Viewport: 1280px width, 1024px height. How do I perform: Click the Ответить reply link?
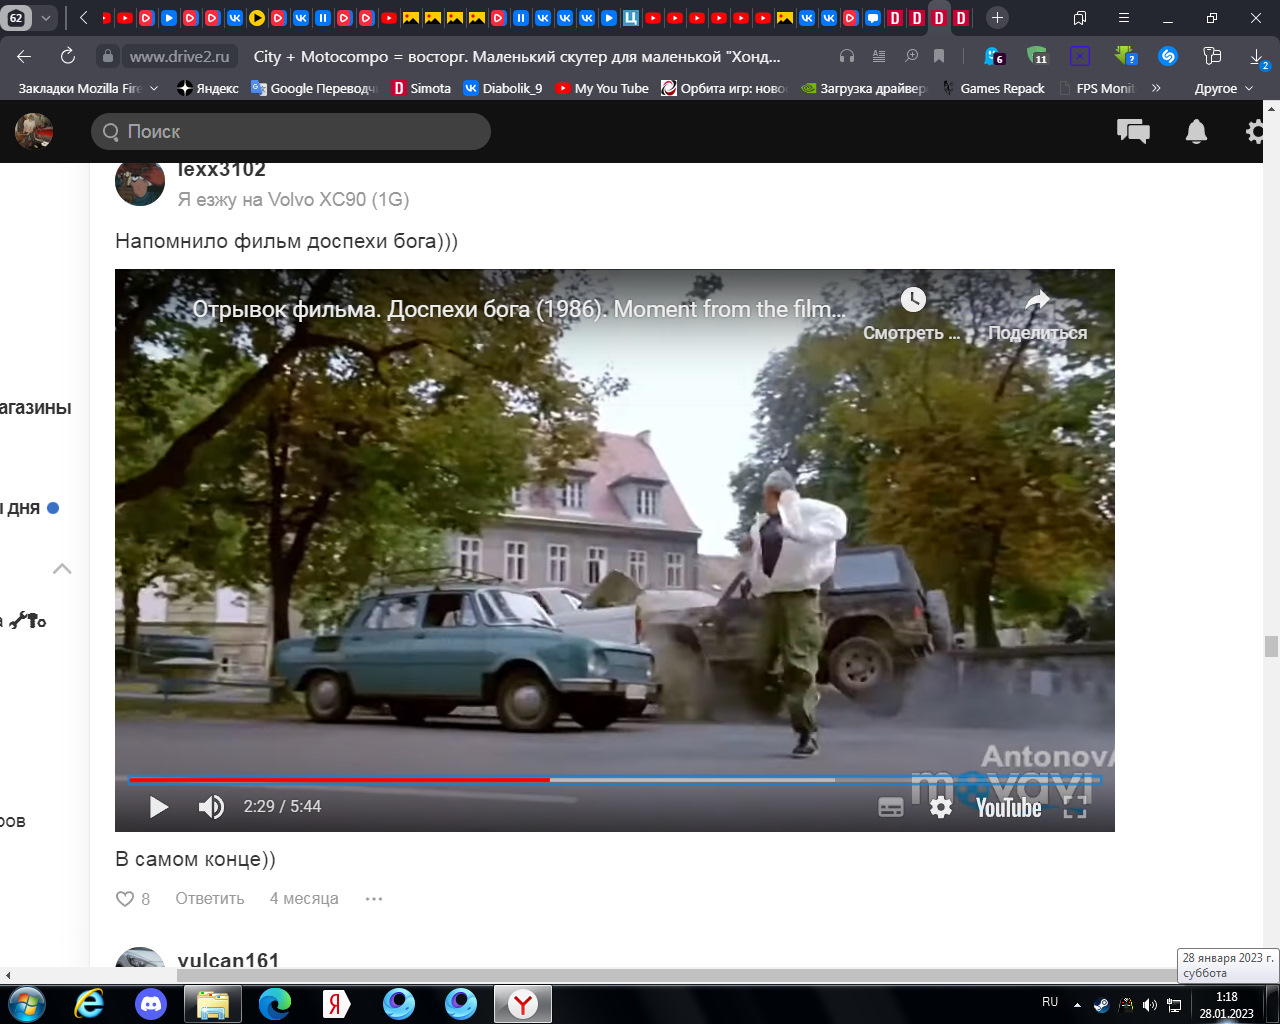pos(210,899)
